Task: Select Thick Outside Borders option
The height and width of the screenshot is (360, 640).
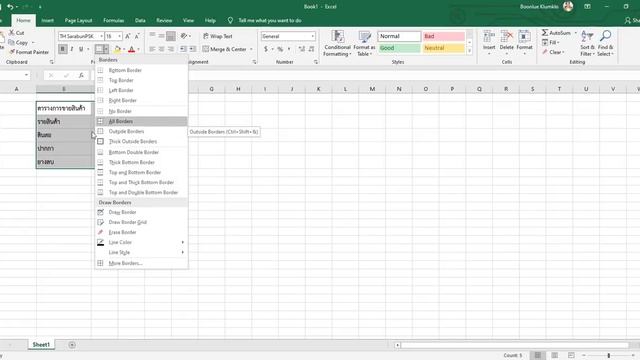Action: pyautogui.click(x=142, y=141)
